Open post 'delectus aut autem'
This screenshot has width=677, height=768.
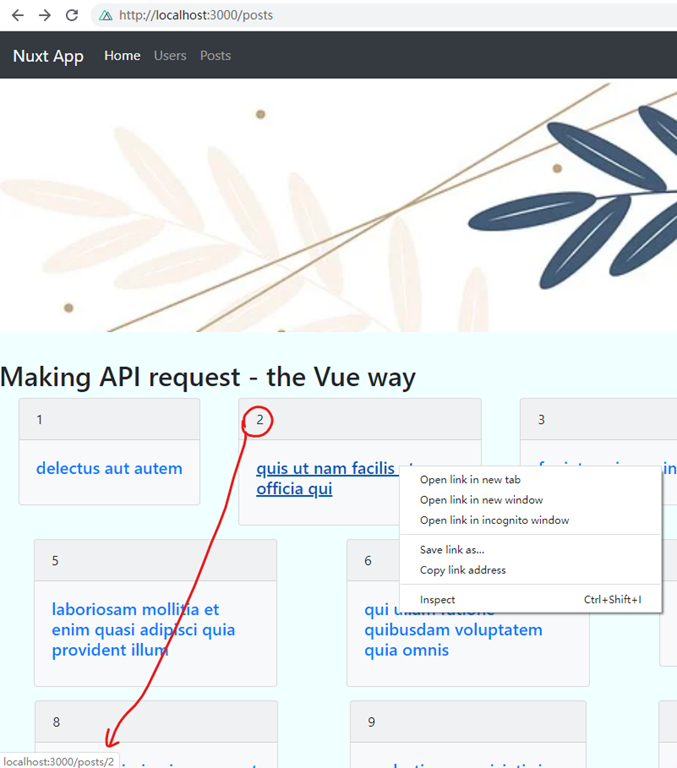pos(109,468)
